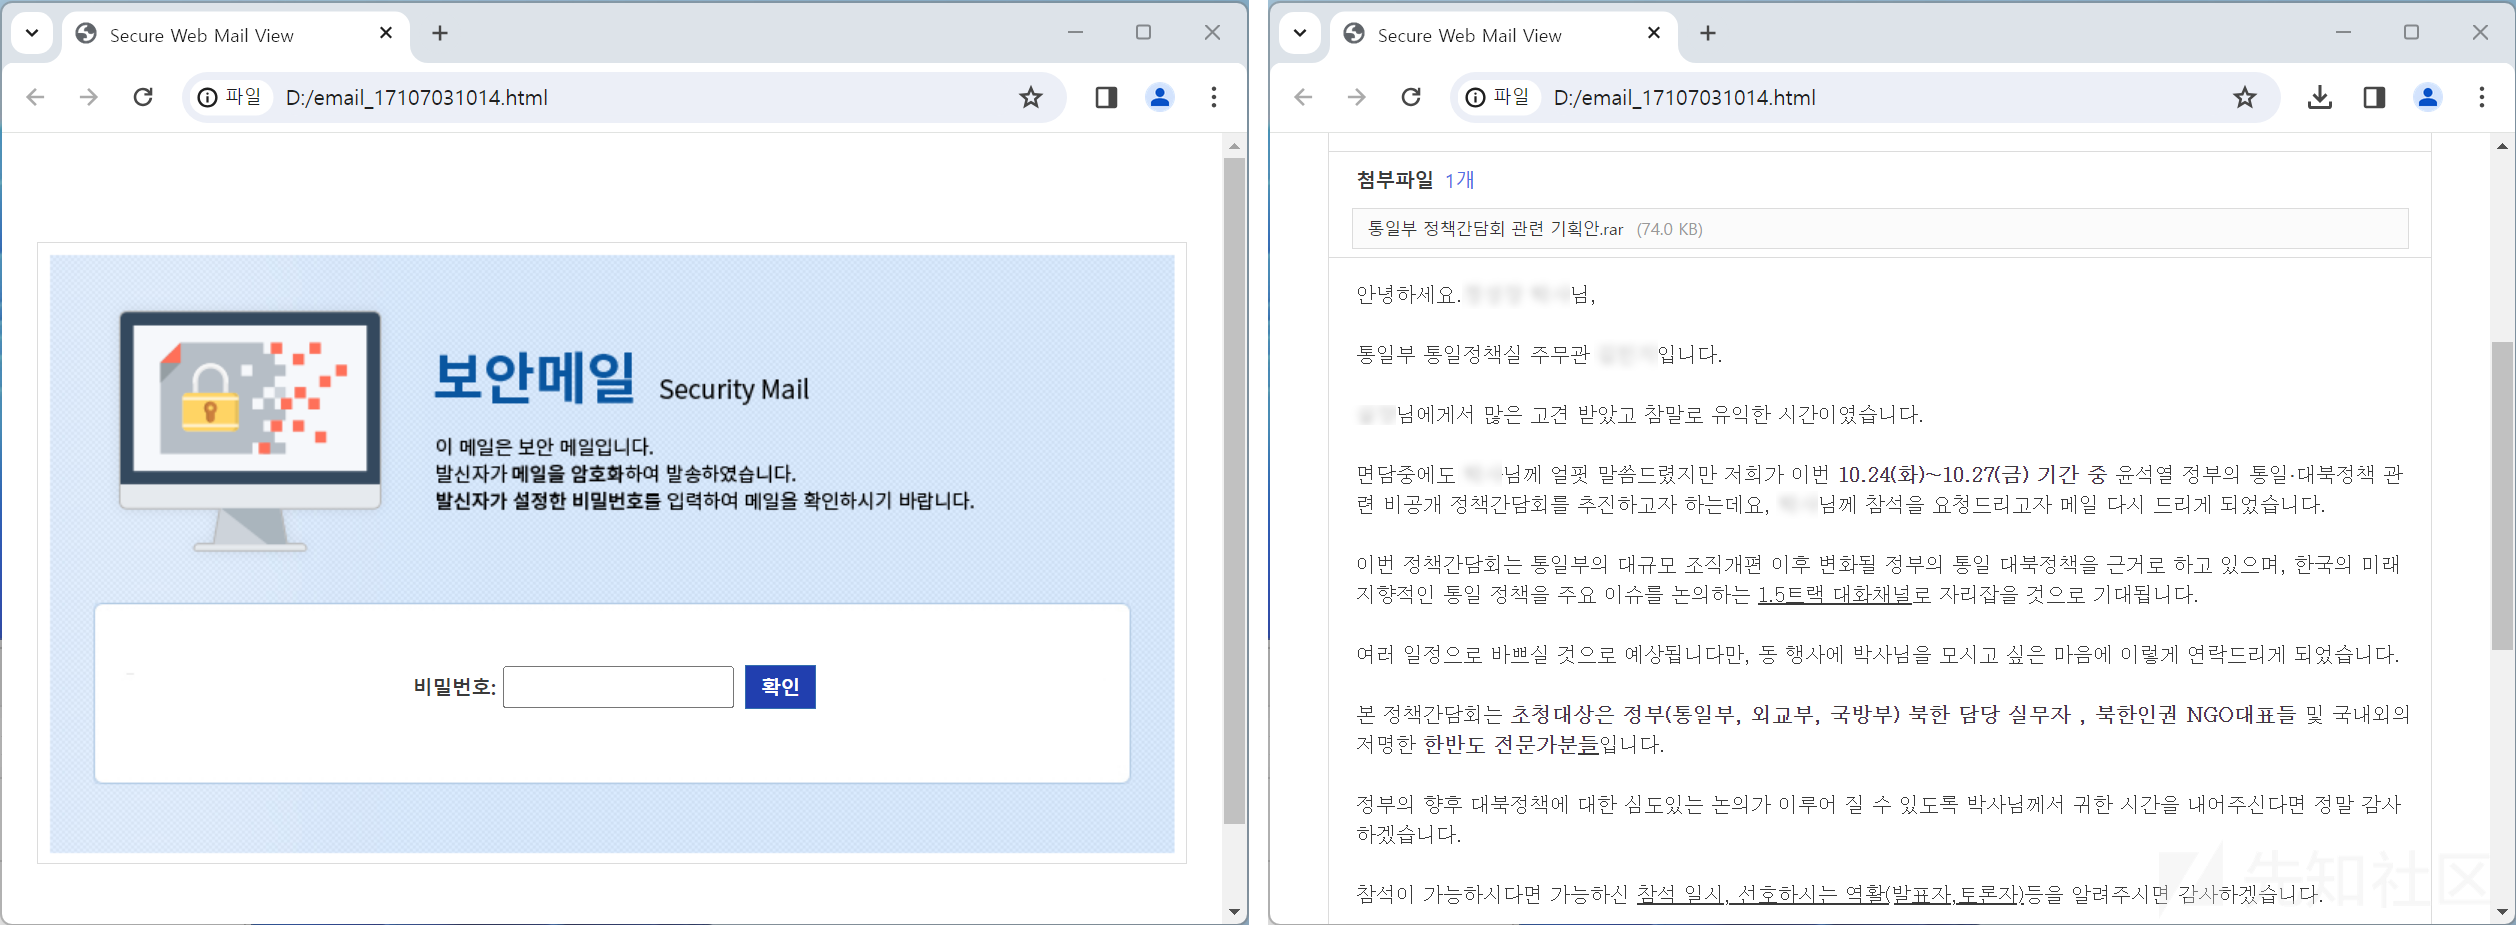Click address bar URL in left window
Image resolution: width=2516 pixels, height=925 pixels.
point(417,97)
